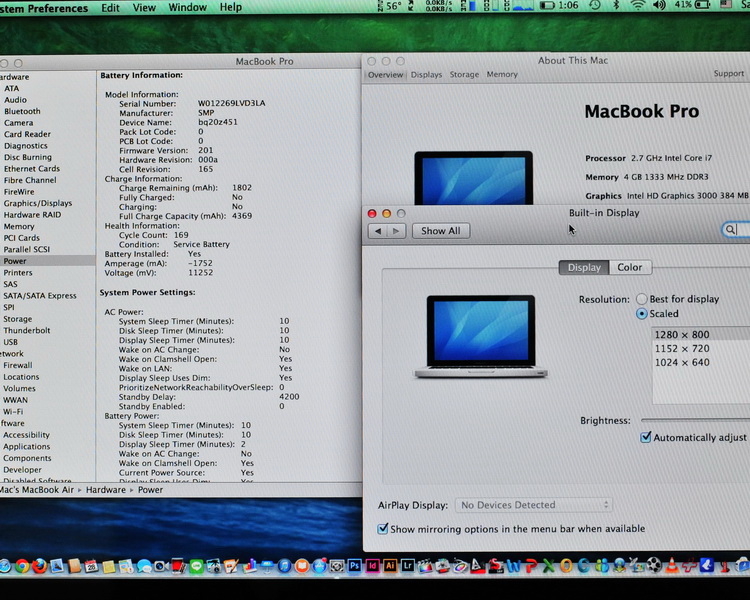
Task: Choose the 1152 × 720 resolution
Action: pos(701,348)
